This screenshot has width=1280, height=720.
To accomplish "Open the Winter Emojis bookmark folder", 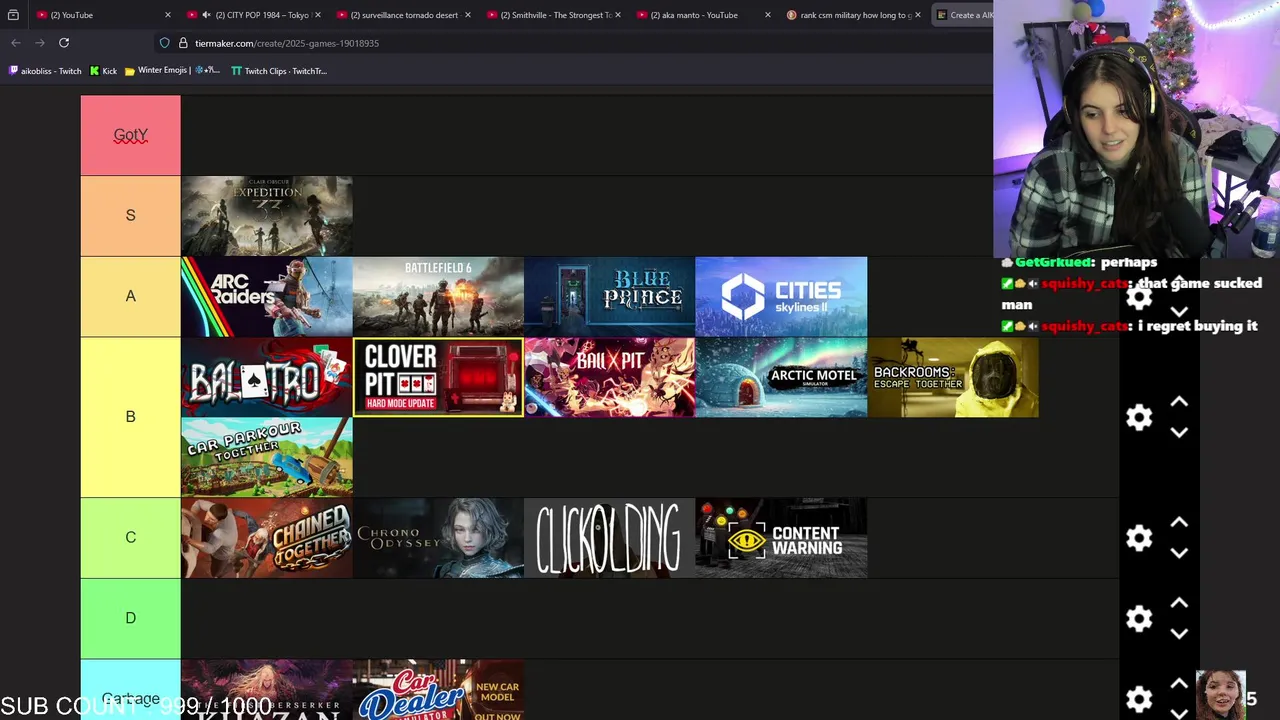I will tap(172, 71).
